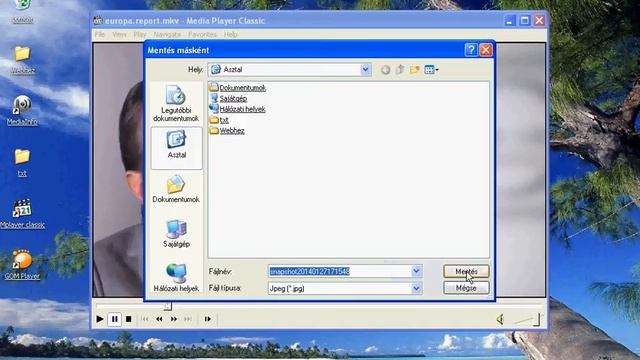Open the Webhez folder in file list
Screen dimensions: 640x360
point(227,131)
